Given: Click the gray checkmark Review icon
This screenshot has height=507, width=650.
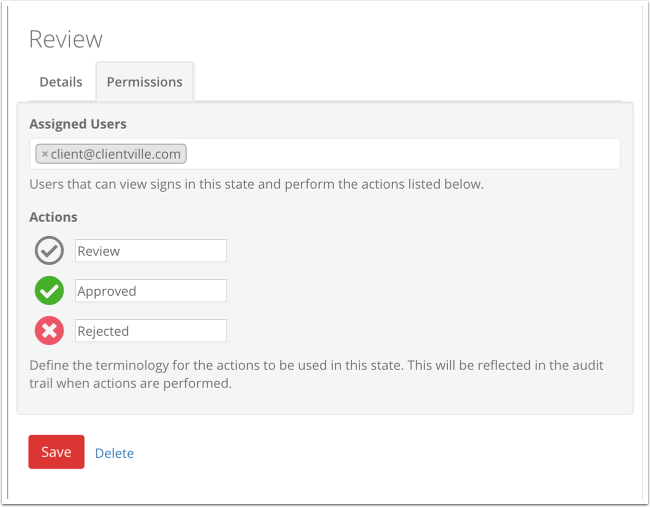Looking at the screenshot, I should (49, 250).
